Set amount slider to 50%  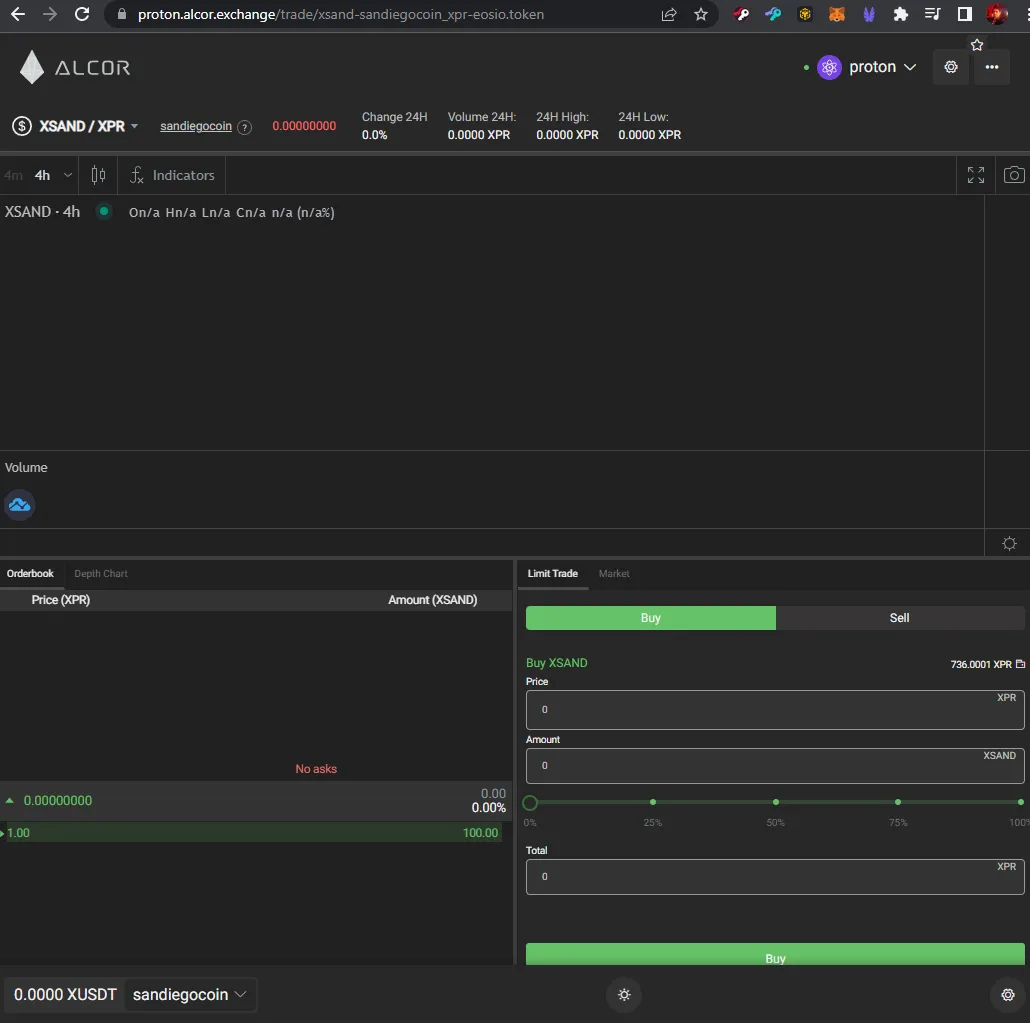(x=776, y=802)
